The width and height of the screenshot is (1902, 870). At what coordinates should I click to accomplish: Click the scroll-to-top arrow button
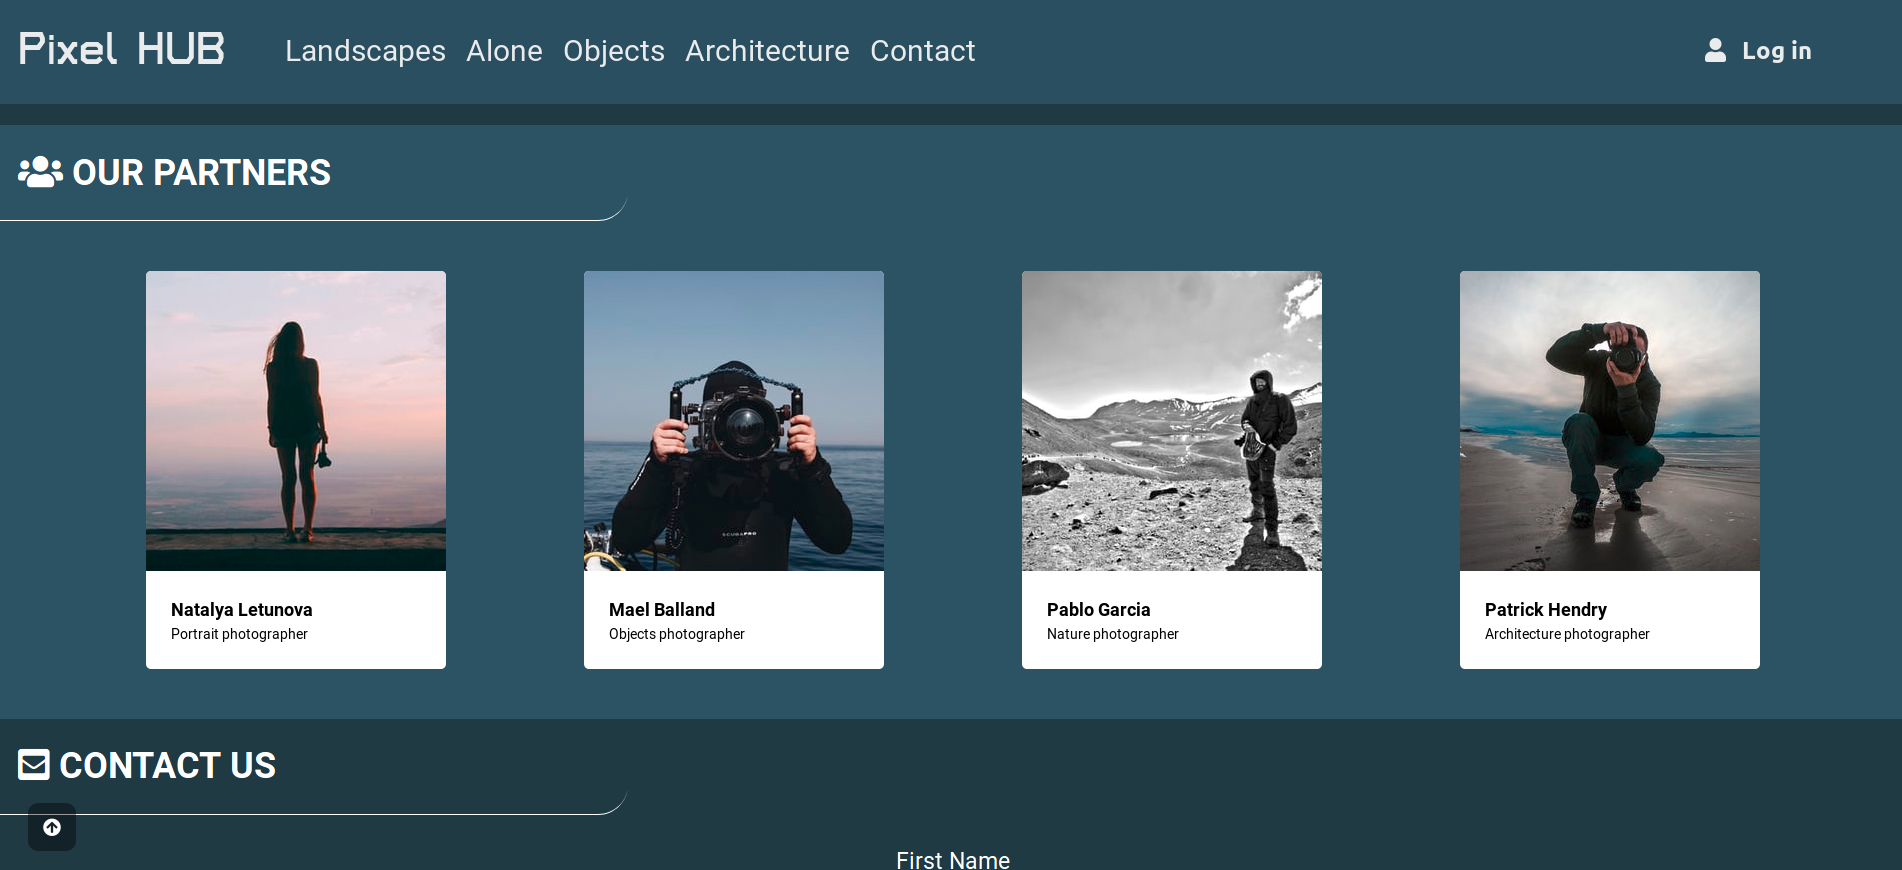point(52,827)
